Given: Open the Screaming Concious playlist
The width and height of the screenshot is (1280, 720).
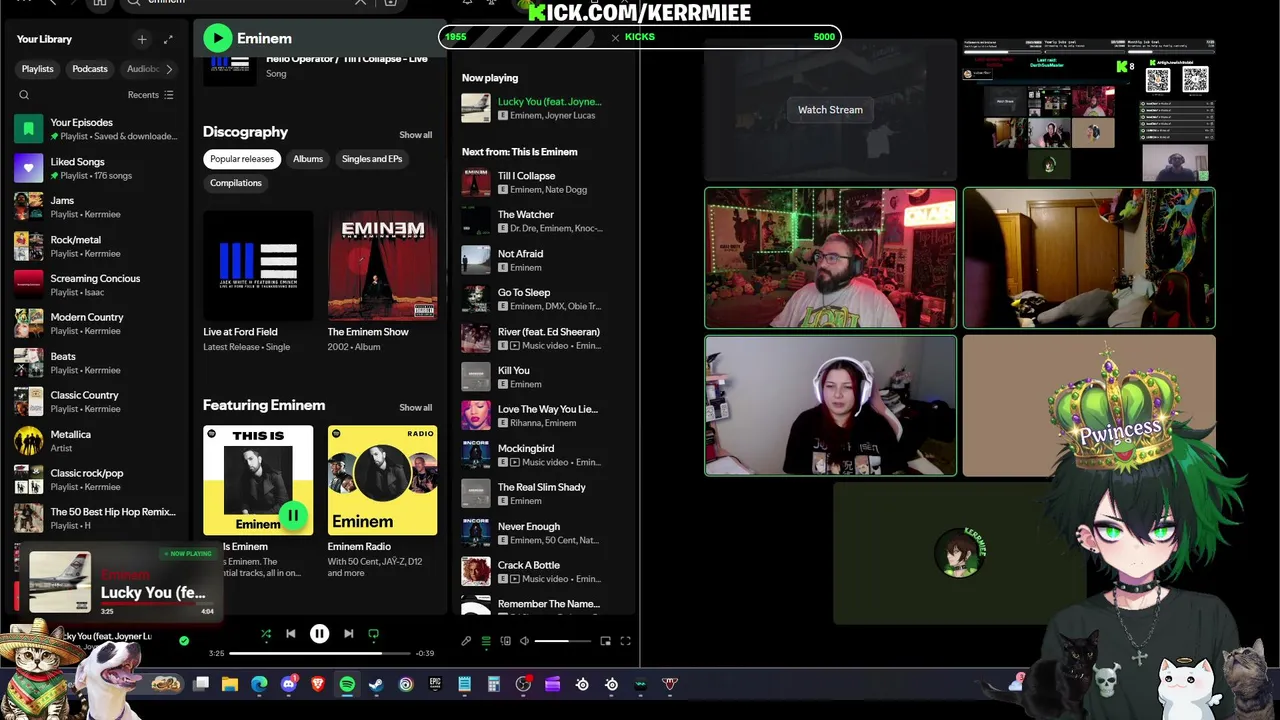Looking at the screenshot, I should [x=96, y=285].
